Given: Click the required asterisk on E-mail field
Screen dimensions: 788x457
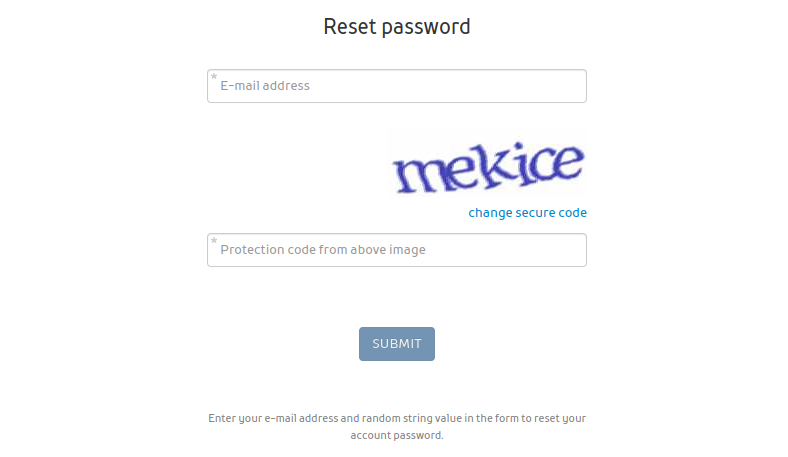Looking at the screenshot, I should (x=214, y=77).
